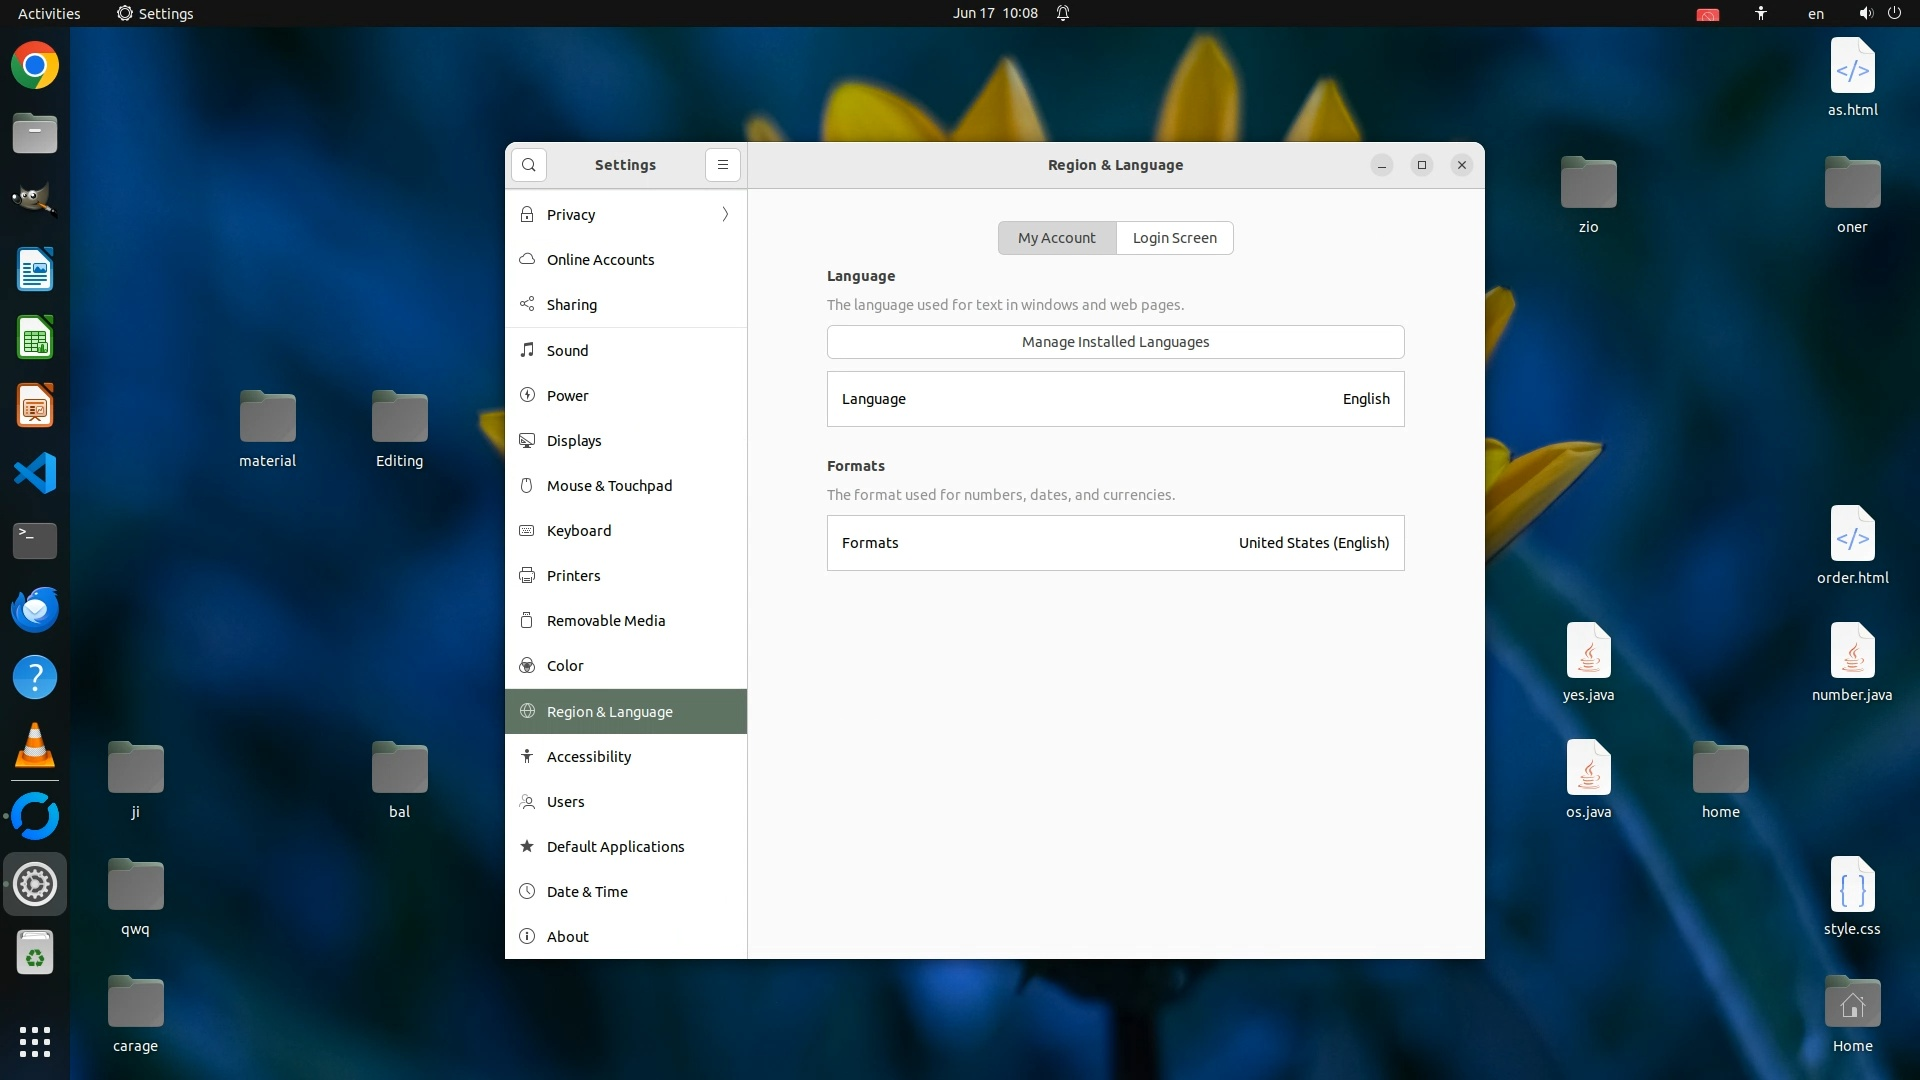1920x1080 pixels.
Task: Open Color settings panel
Action: click(565, 666)
